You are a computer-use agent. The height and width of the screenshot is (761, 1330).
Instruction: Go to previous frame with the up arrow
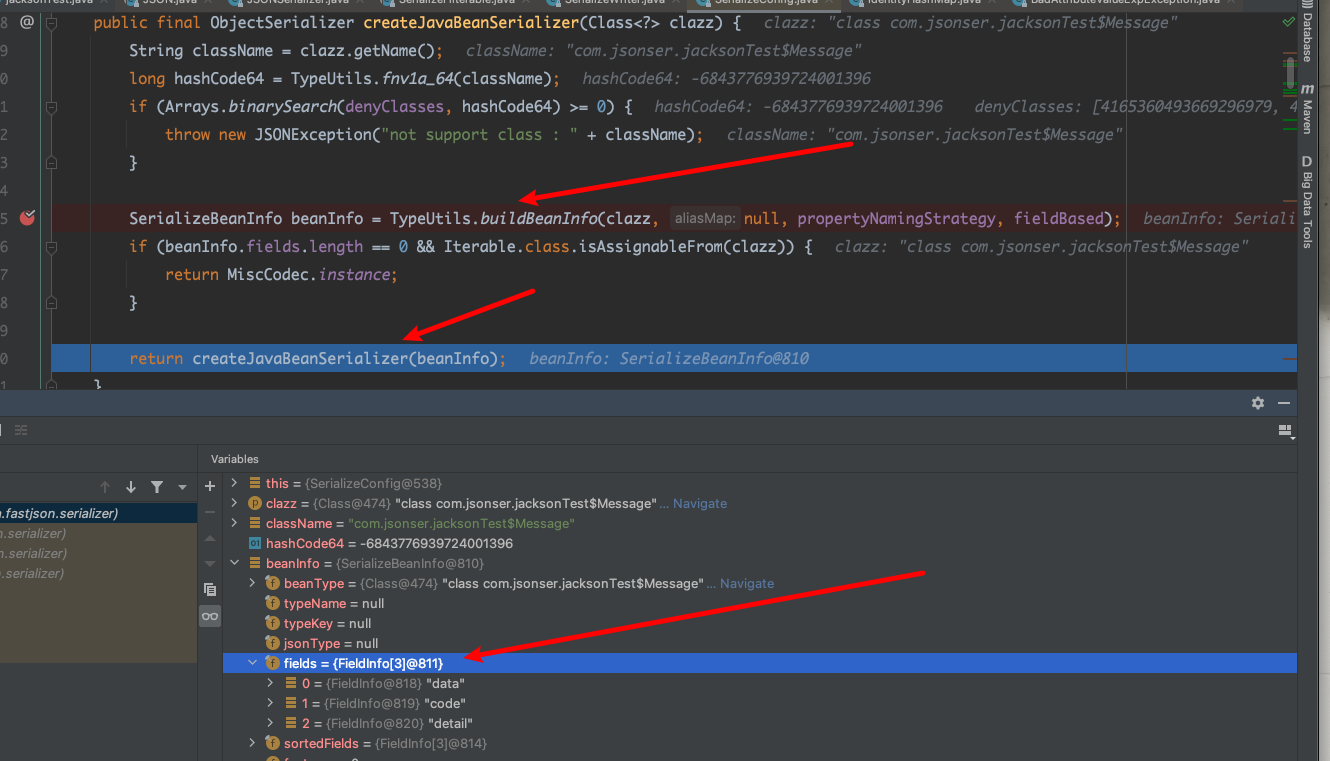click(105, 487)
